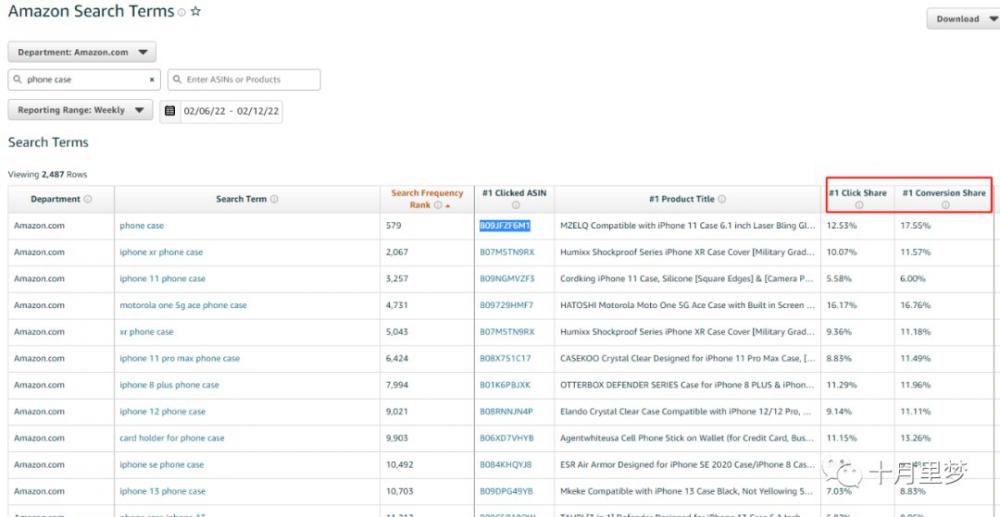Click the star favorite icon beside Amazon Search Terms
1000x517 pixels.
pyautogui.click(x=196, y=11)
